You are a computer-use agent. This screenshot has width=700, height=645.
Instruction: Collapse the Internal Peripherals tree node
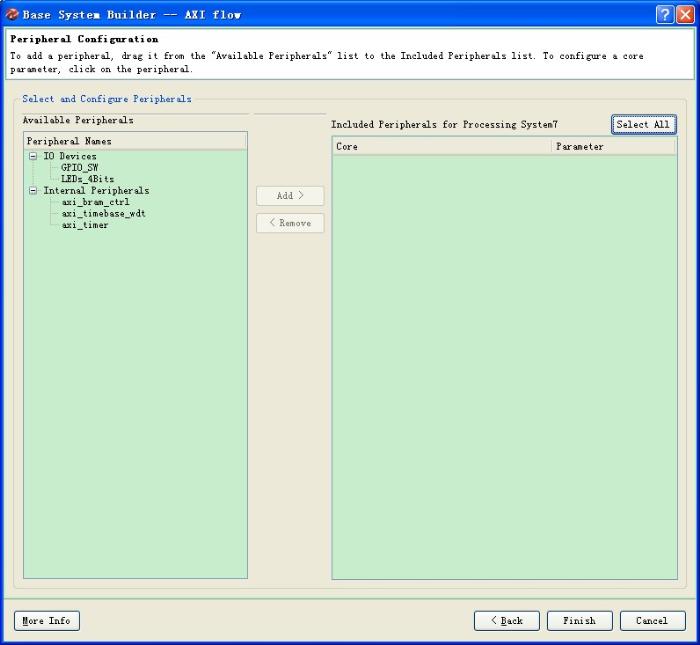(33, 191)
